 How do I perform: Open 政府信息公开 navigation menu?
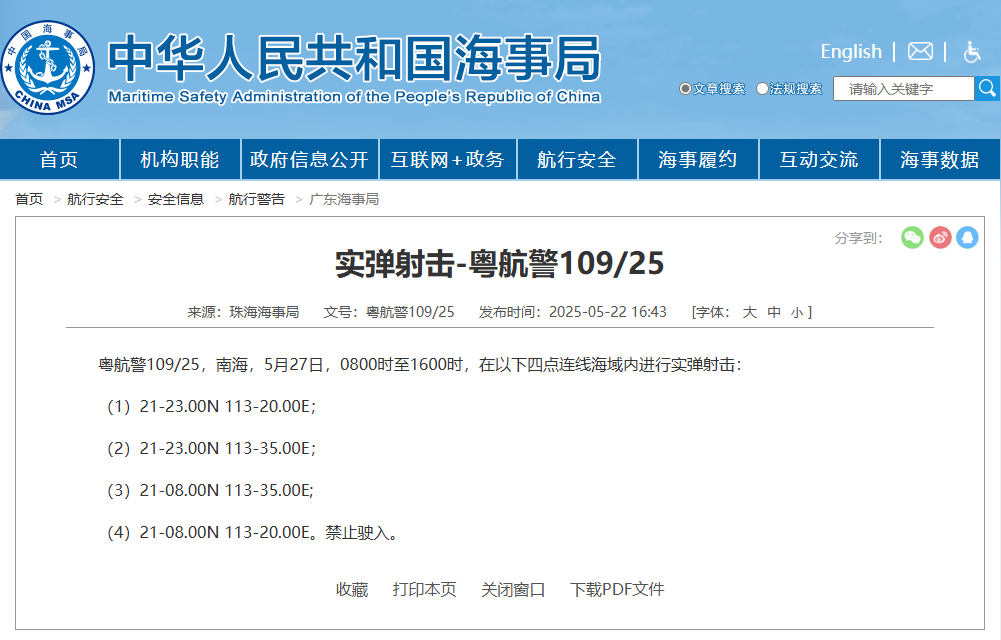pyautogui.click(x=310, y=159)
